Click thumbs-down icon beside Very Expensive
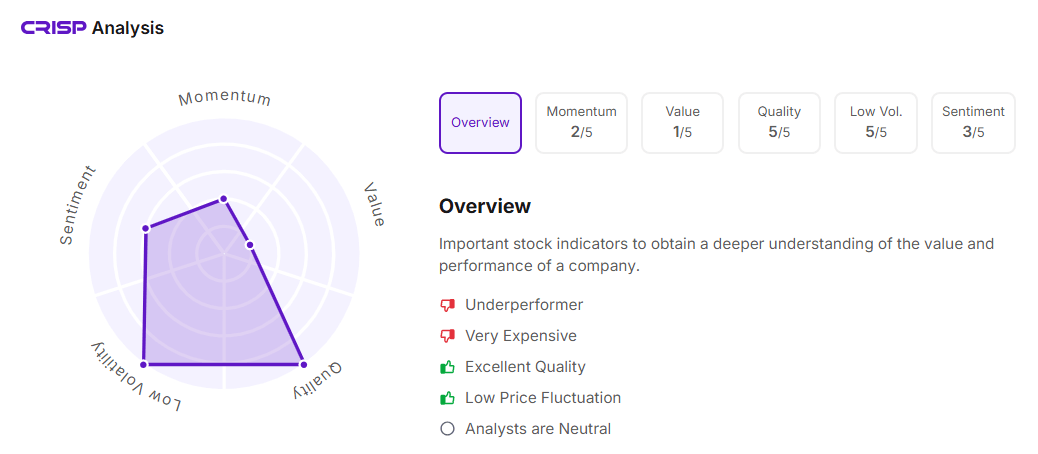Viewport: 1038px width, 454px height. click(447, 336)
